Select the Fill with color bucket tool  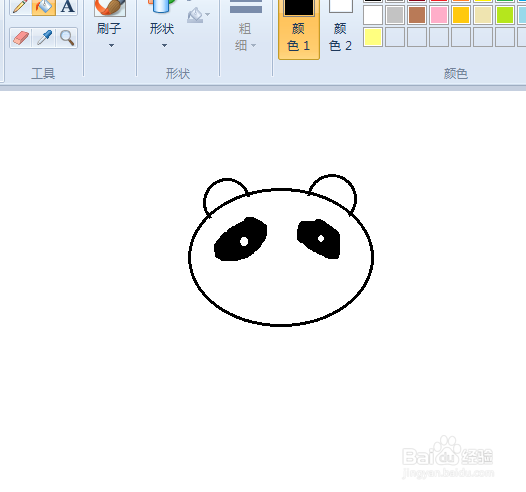(44, 7)
